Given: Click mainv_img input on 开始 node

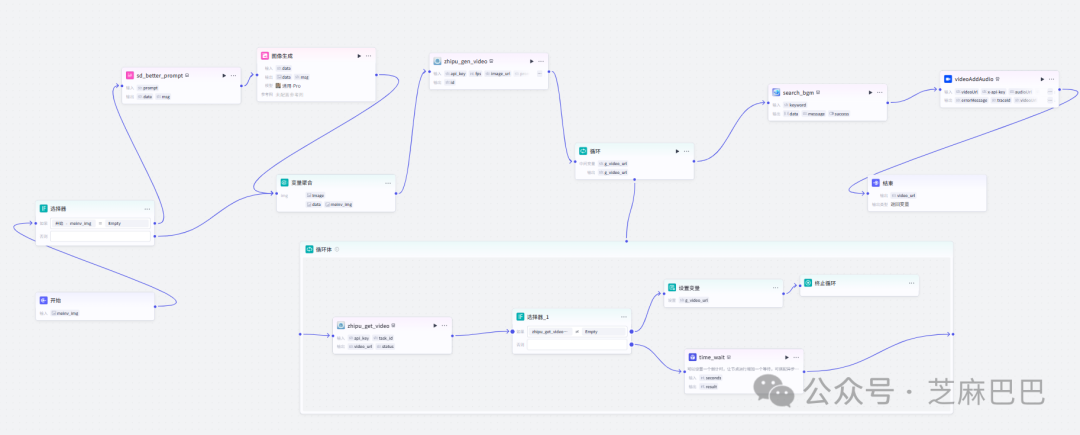Looking at the screenshot, I should click(x=65, y=313).
